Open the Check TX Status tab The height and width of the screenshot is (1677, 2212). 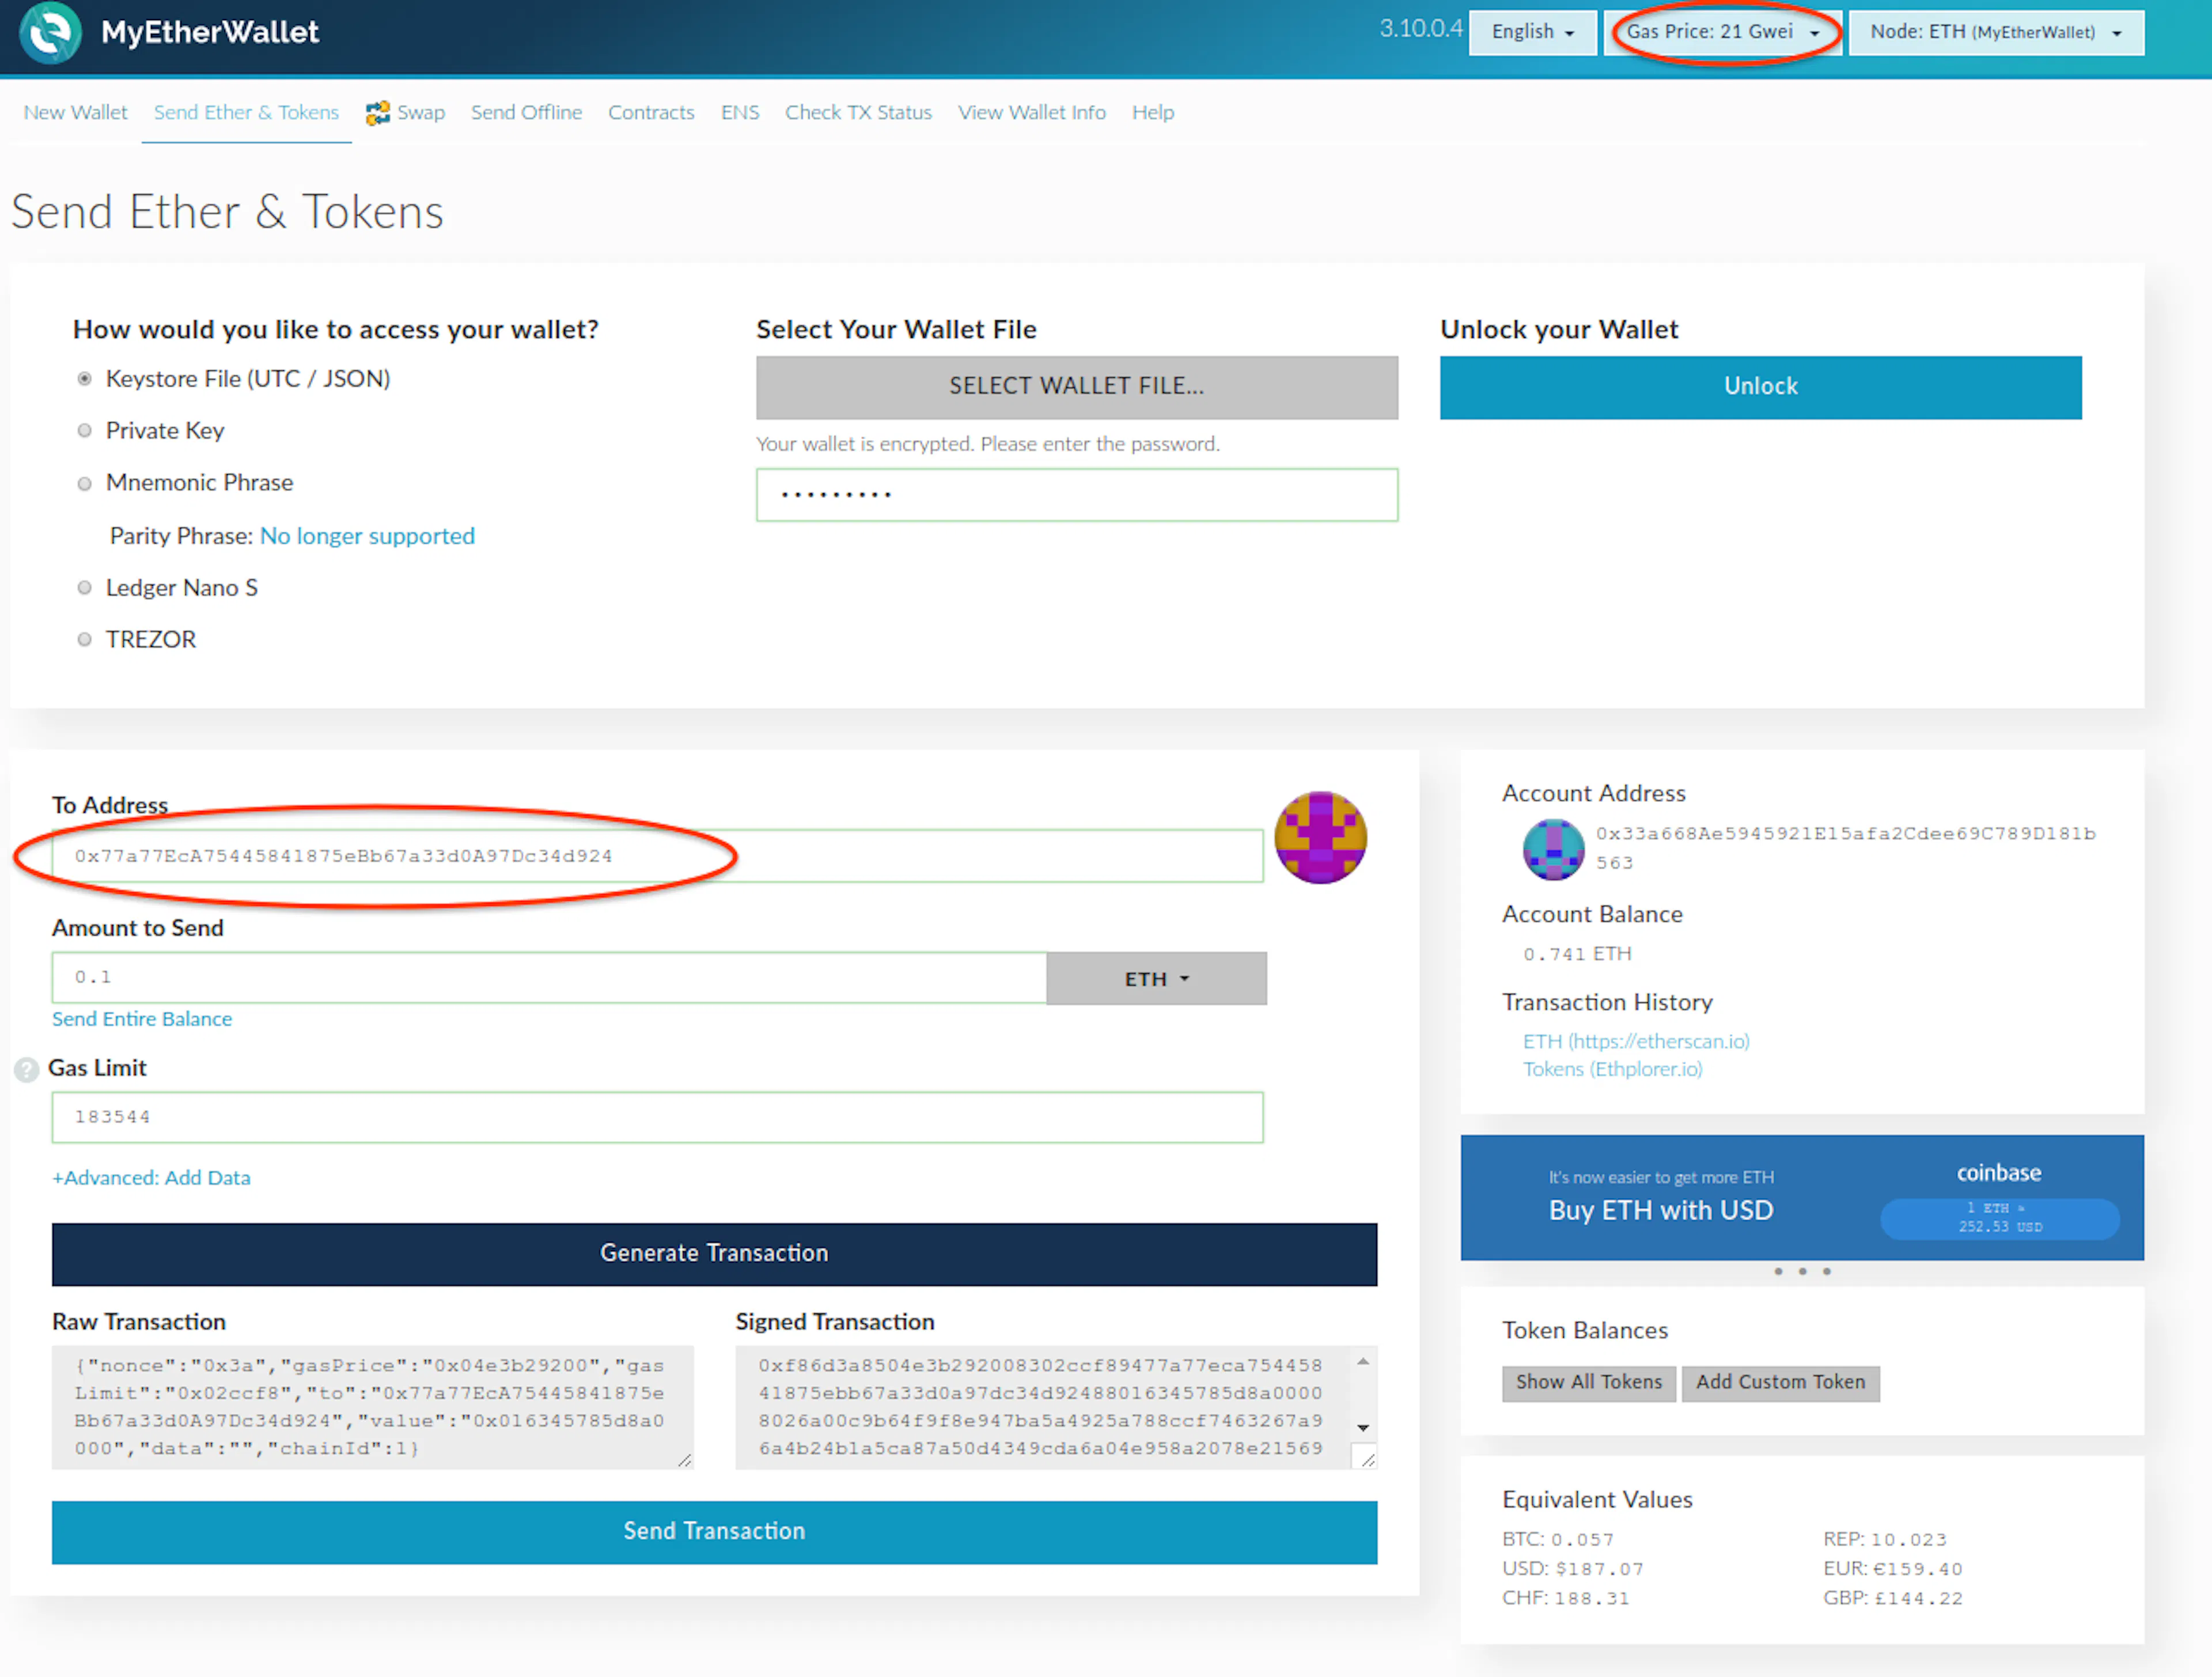pyautogui.click(x=858, y=113)
